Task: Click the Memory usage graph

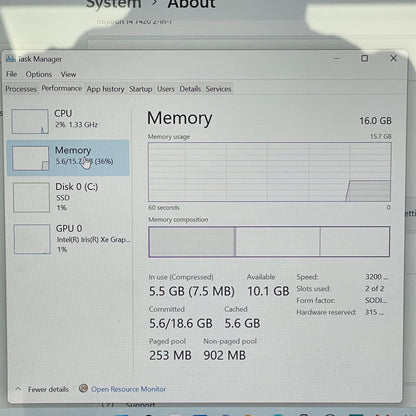Action: [x=269, y=172]
